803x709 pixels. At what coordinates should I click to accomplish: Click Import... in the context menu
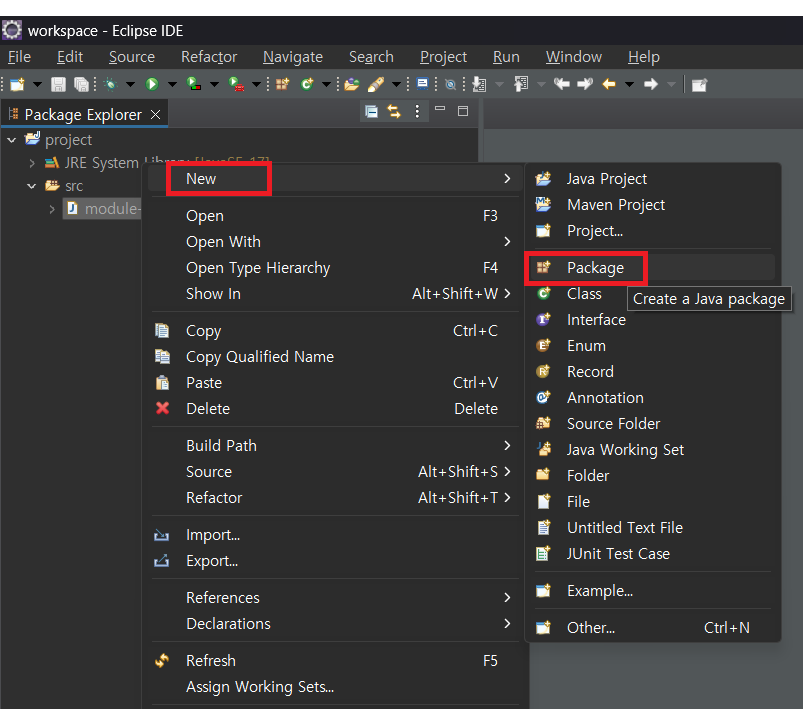pyautogui.click(x=335, y=535)
